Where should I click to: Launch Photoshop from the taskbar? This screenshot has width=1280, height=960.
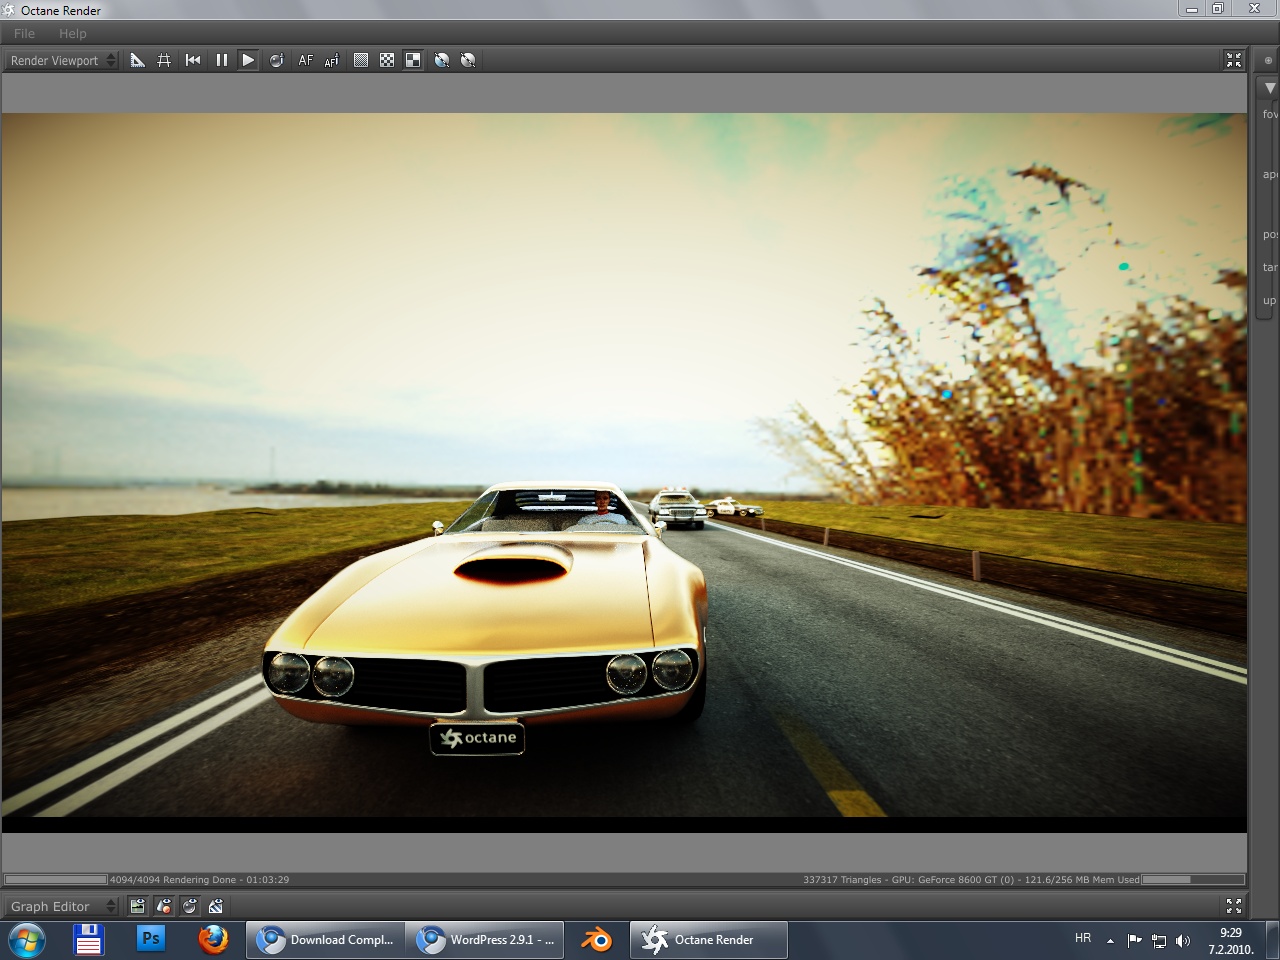151,939
